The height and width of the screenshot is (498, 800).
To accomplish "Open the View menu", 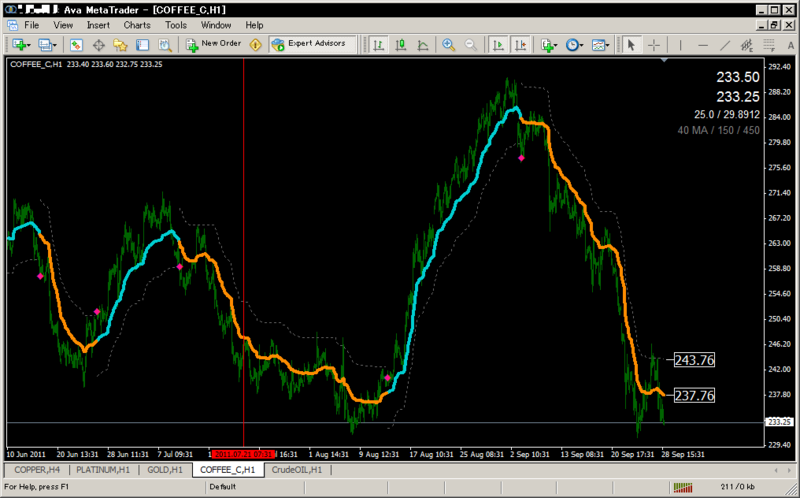I will (63, 25).
